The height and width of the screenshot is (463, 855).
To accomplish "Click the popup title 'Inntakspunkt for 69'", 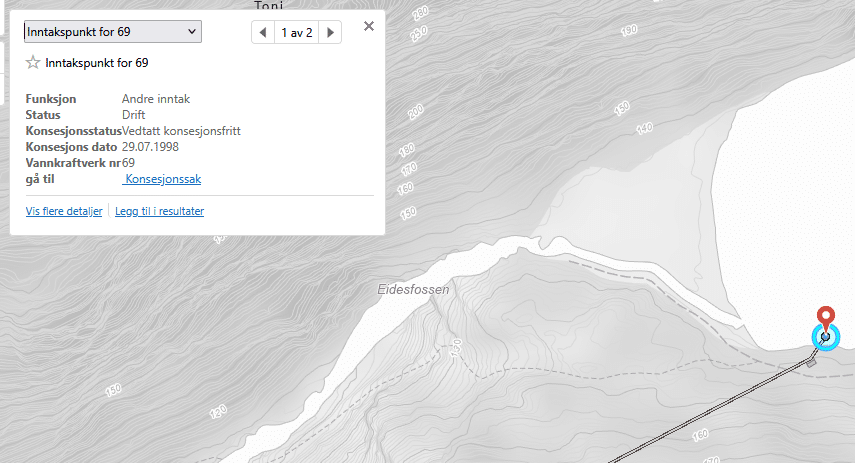I will coord(97,63).
